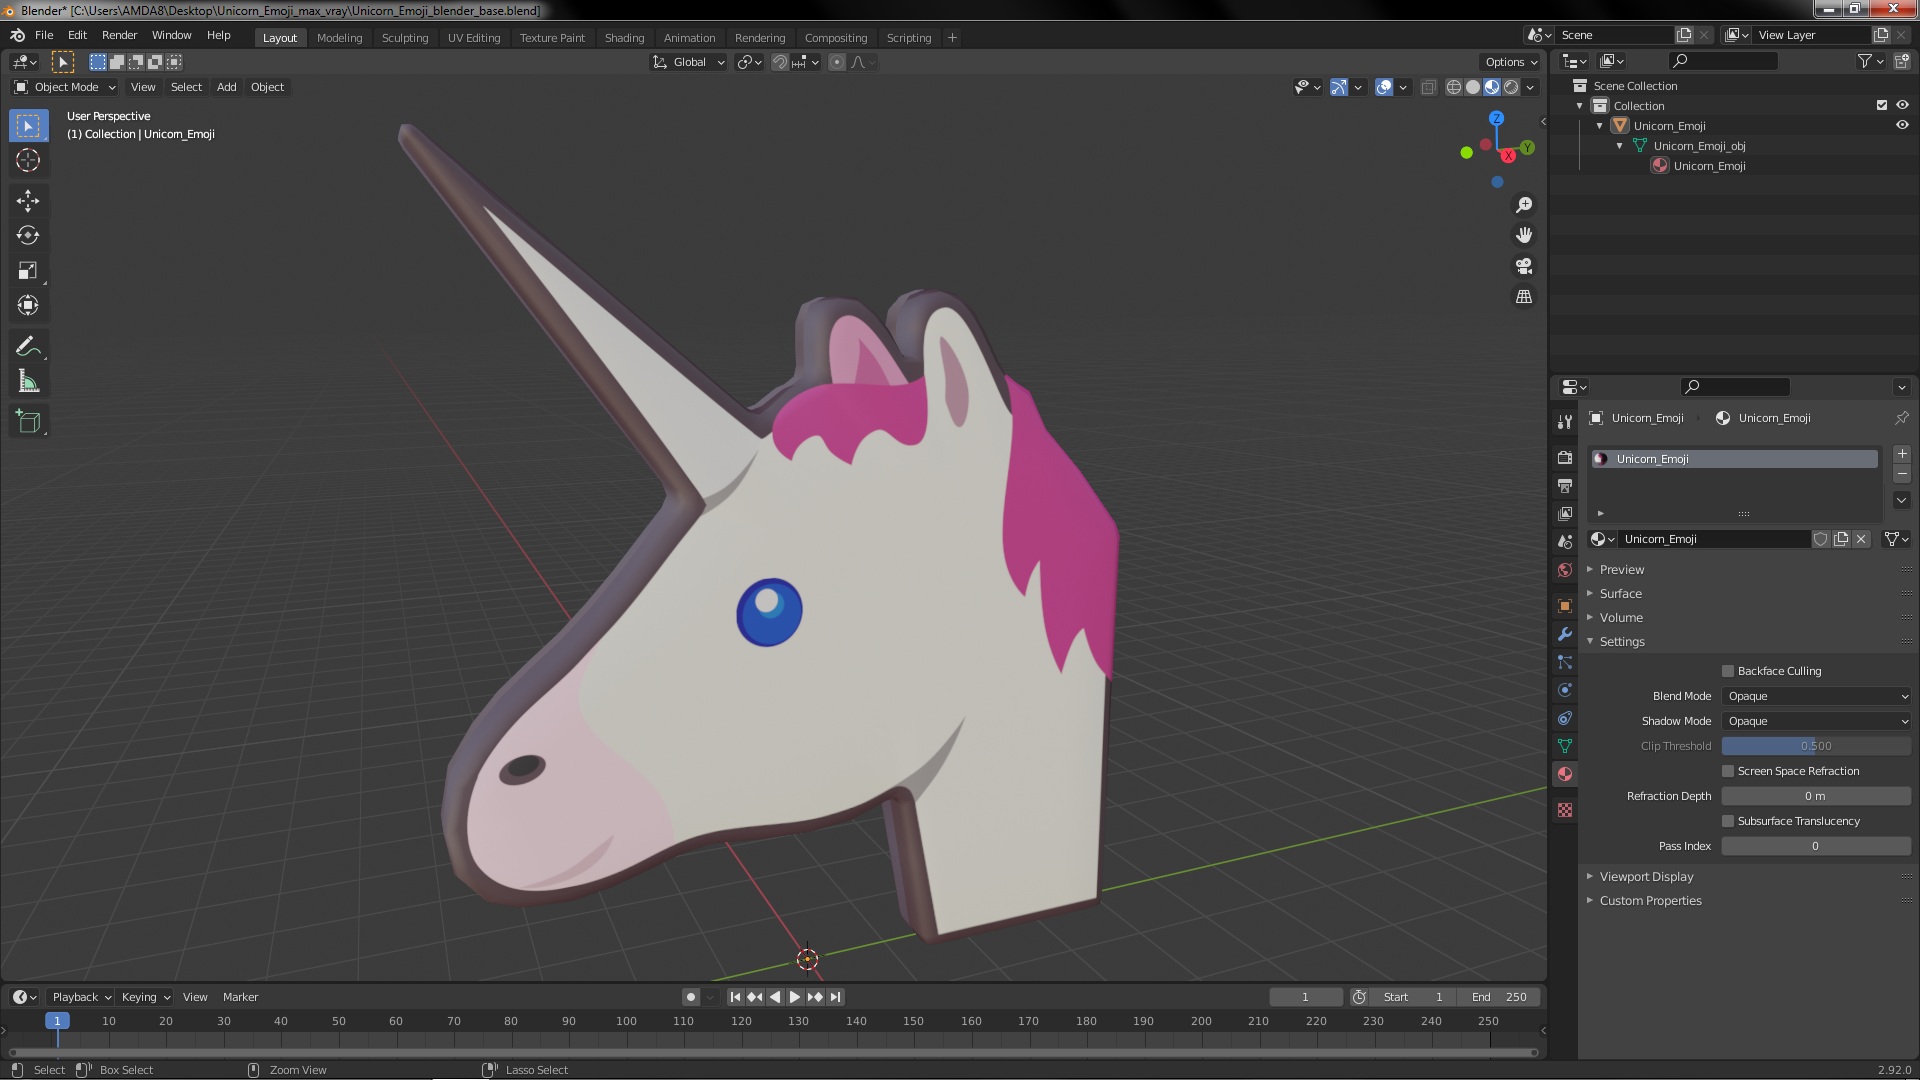Image resolution: width=1920 pixels, height=1080 pixels.
Task: Select the Rotate tool
Action: pyautogui.click(x=28, y=235)
